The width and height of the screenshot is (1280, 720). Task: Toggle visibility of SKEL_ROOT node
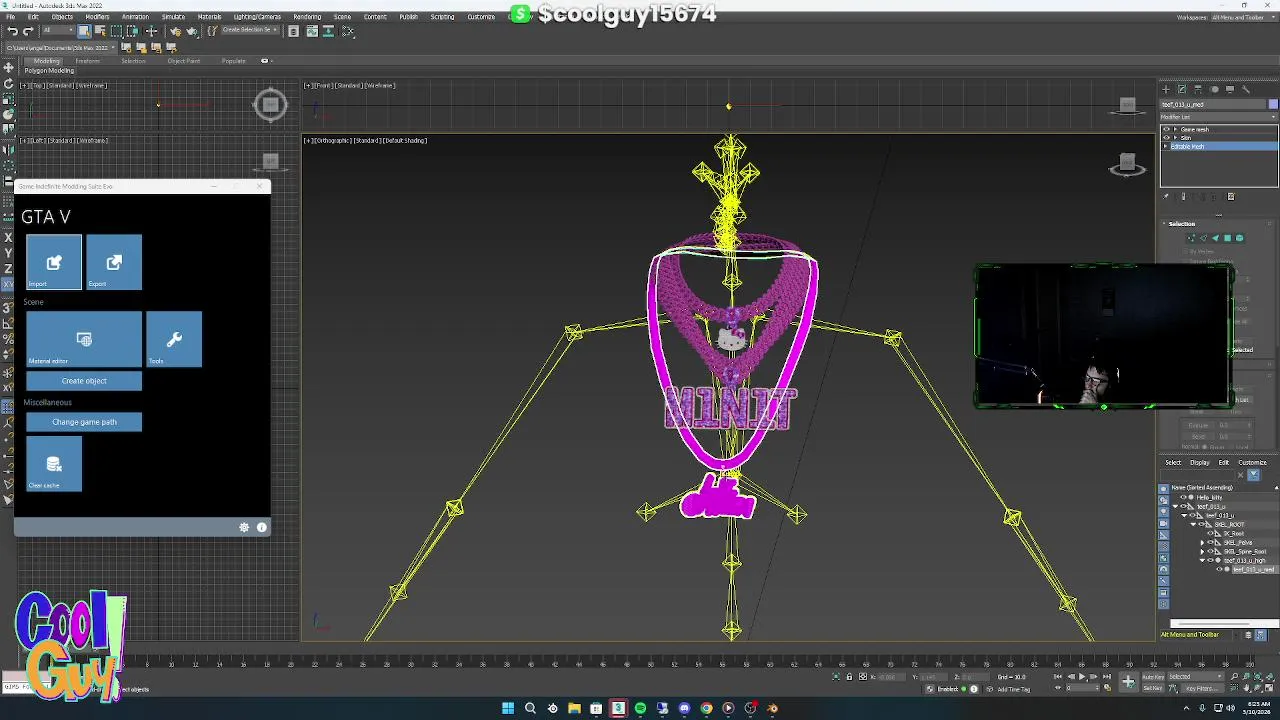(1201, 524)
